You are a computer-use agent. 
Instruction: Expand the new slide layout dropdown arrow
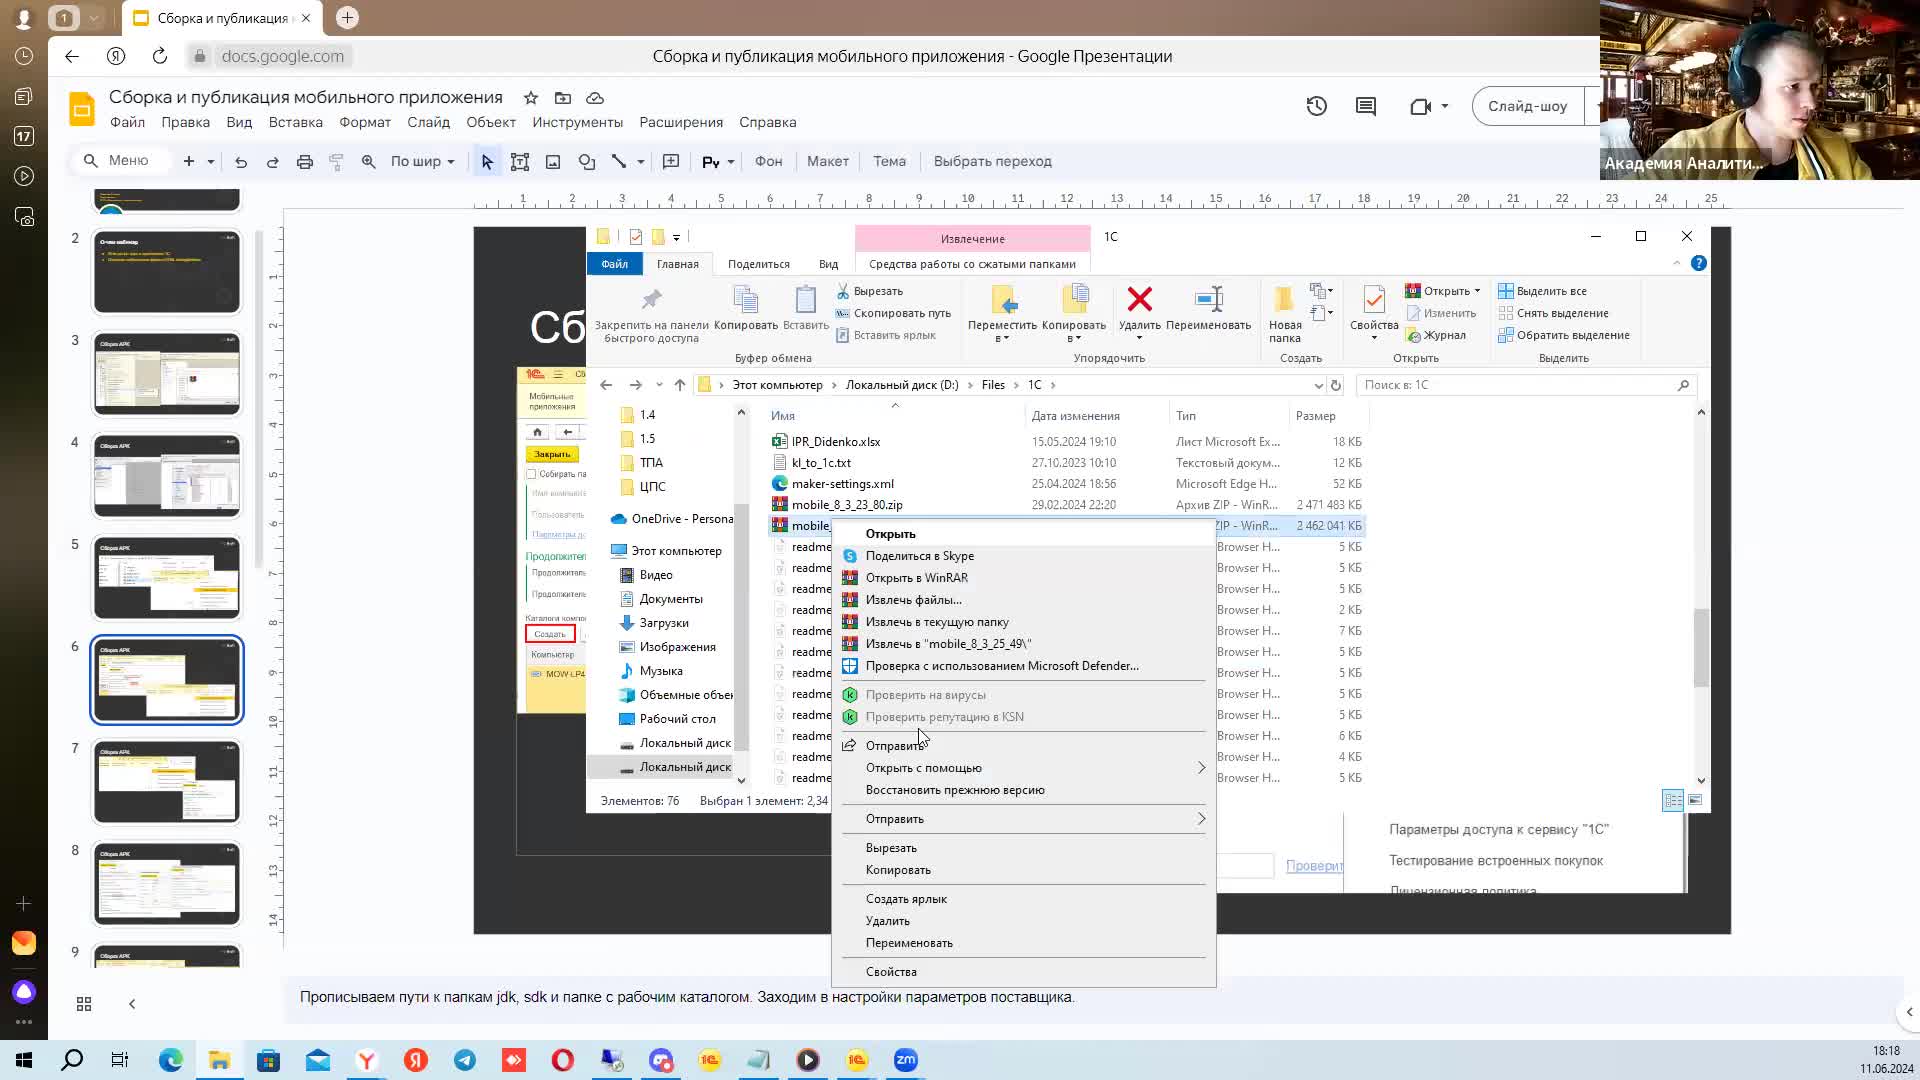(211, 161)
